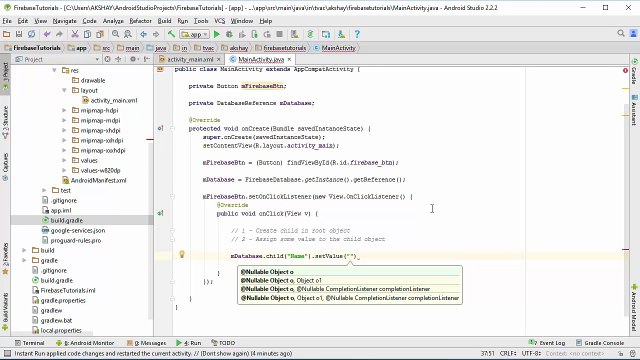The width and height of the screenshot is (640, 360).
Task: Select AndroidManifest.xml in project tree
Action: pyautogui.click(x=94, y=180)
